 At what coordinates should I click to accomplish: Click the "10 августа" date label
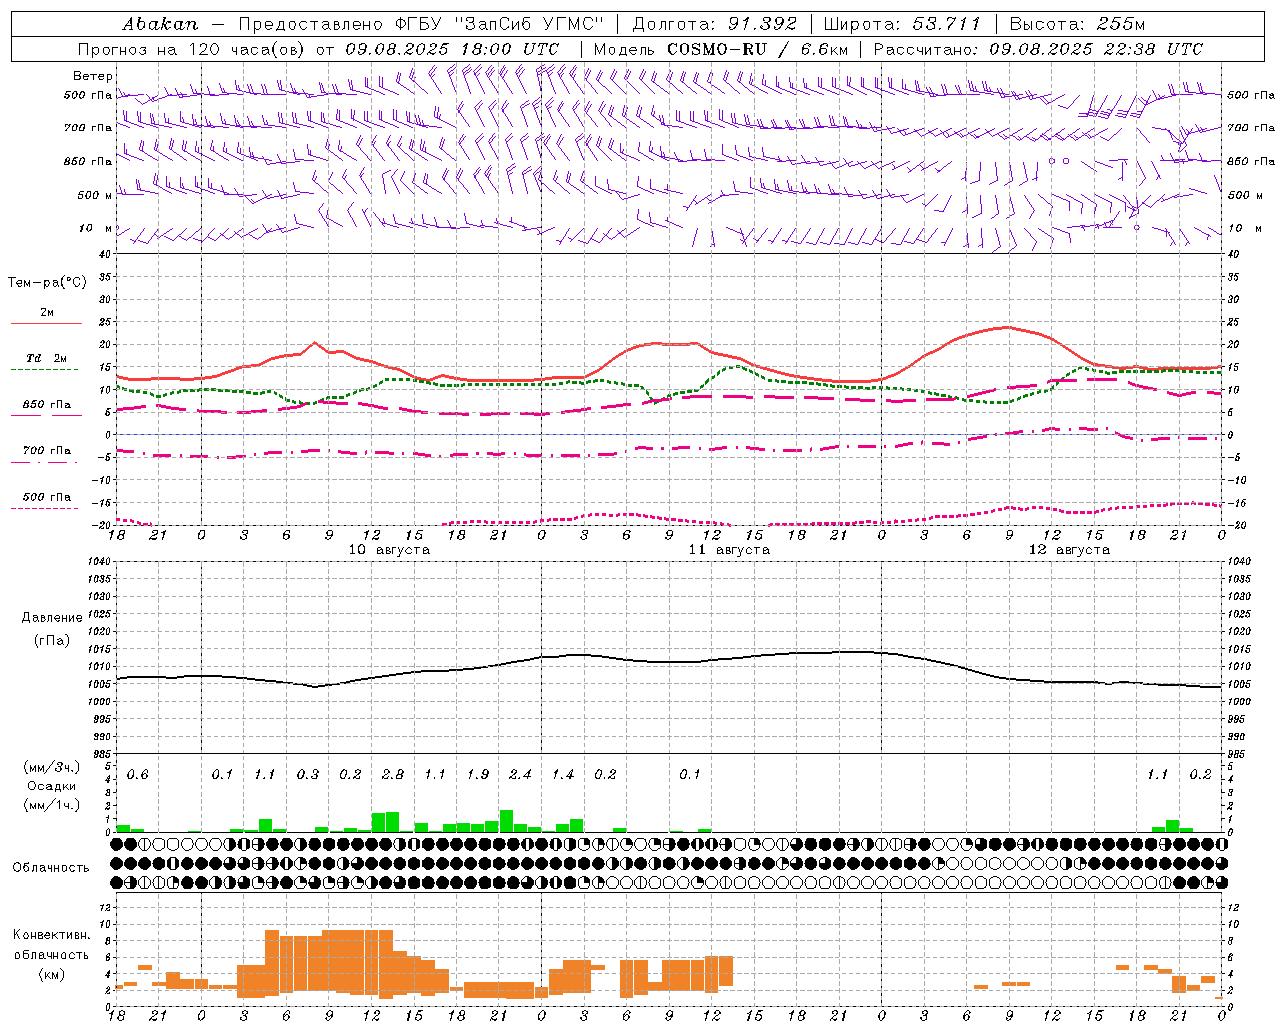[389, 550]
